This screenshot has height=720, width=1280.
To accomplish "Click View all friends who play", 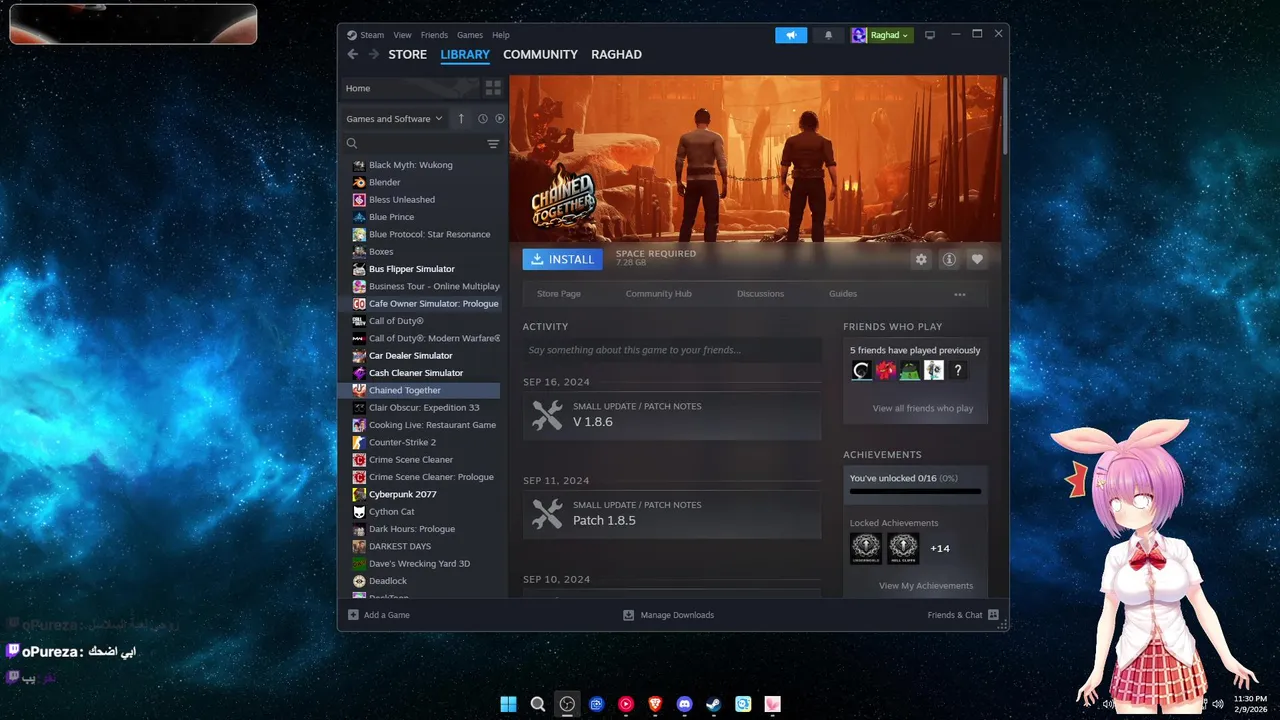I will [922, 408].
